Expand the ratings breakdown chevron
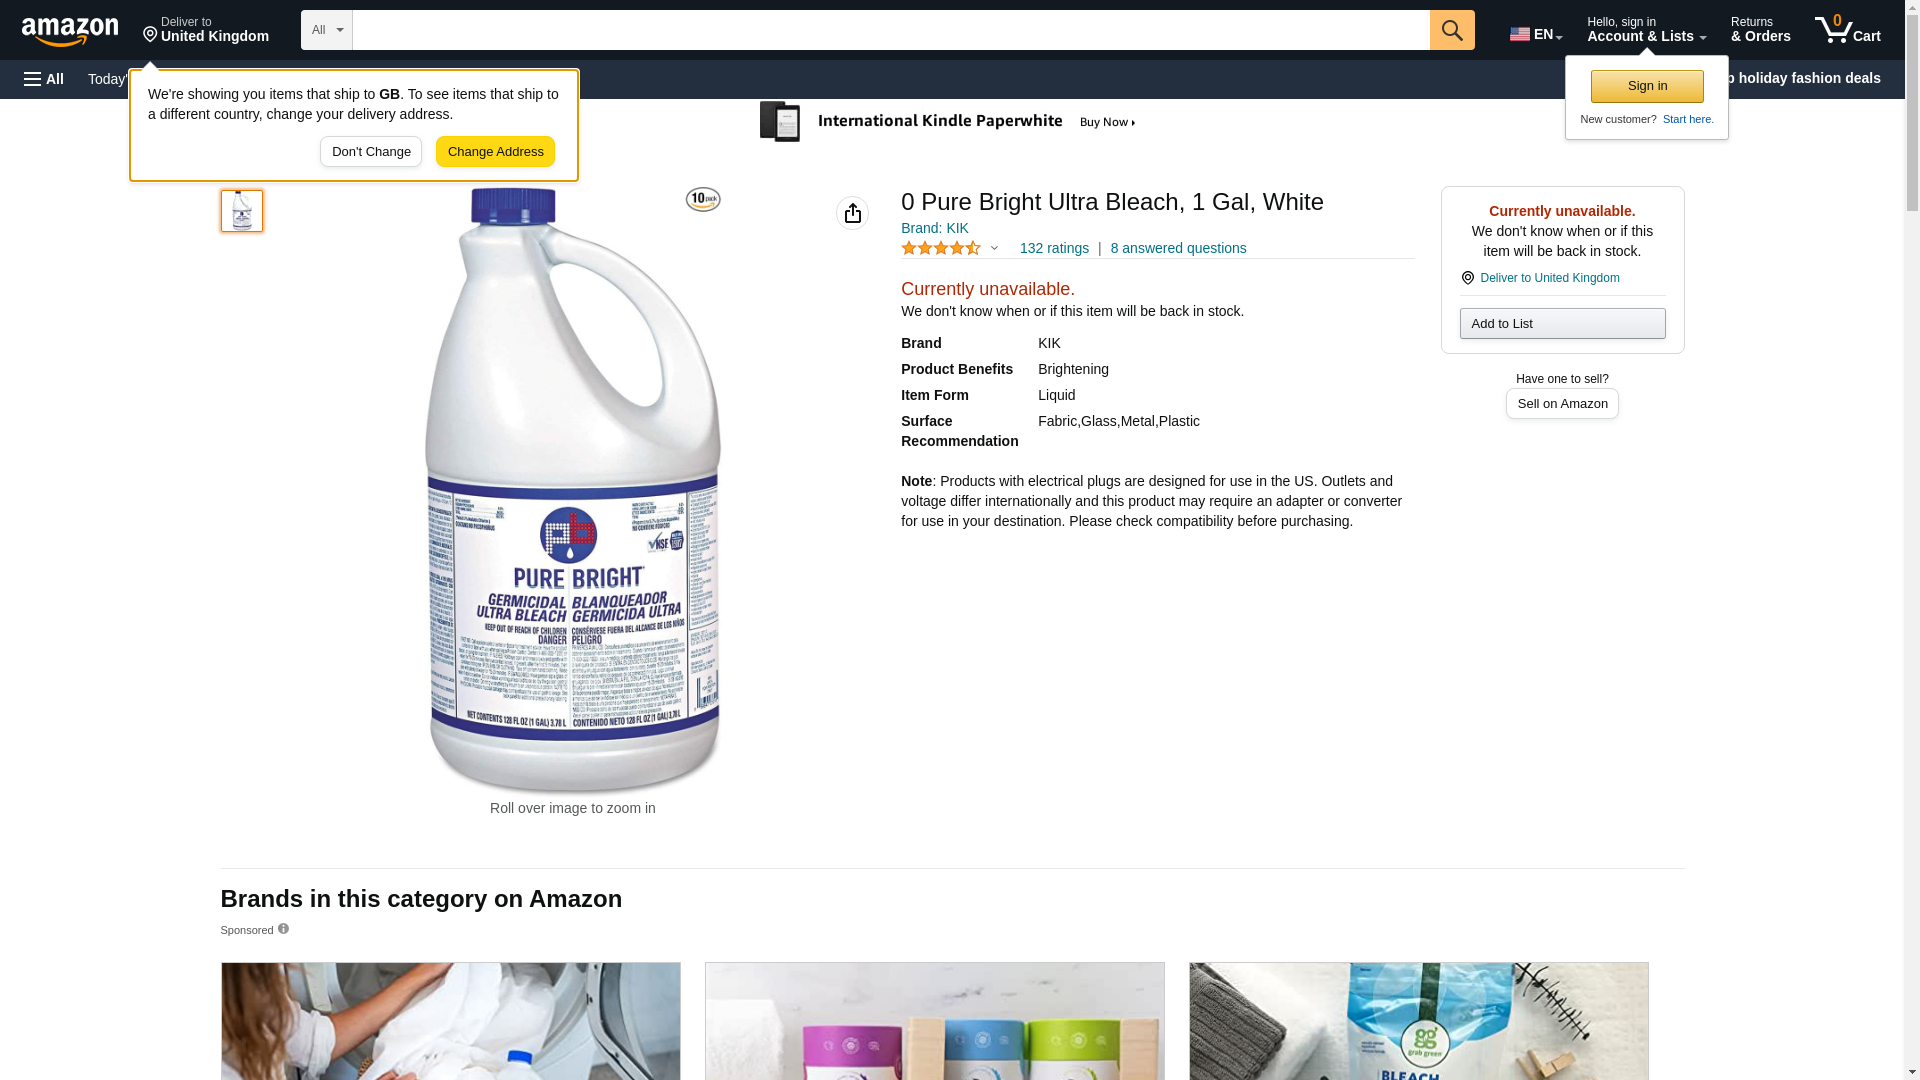The height and width of the screenshot is (1080, 1920). tap(994, 248)
